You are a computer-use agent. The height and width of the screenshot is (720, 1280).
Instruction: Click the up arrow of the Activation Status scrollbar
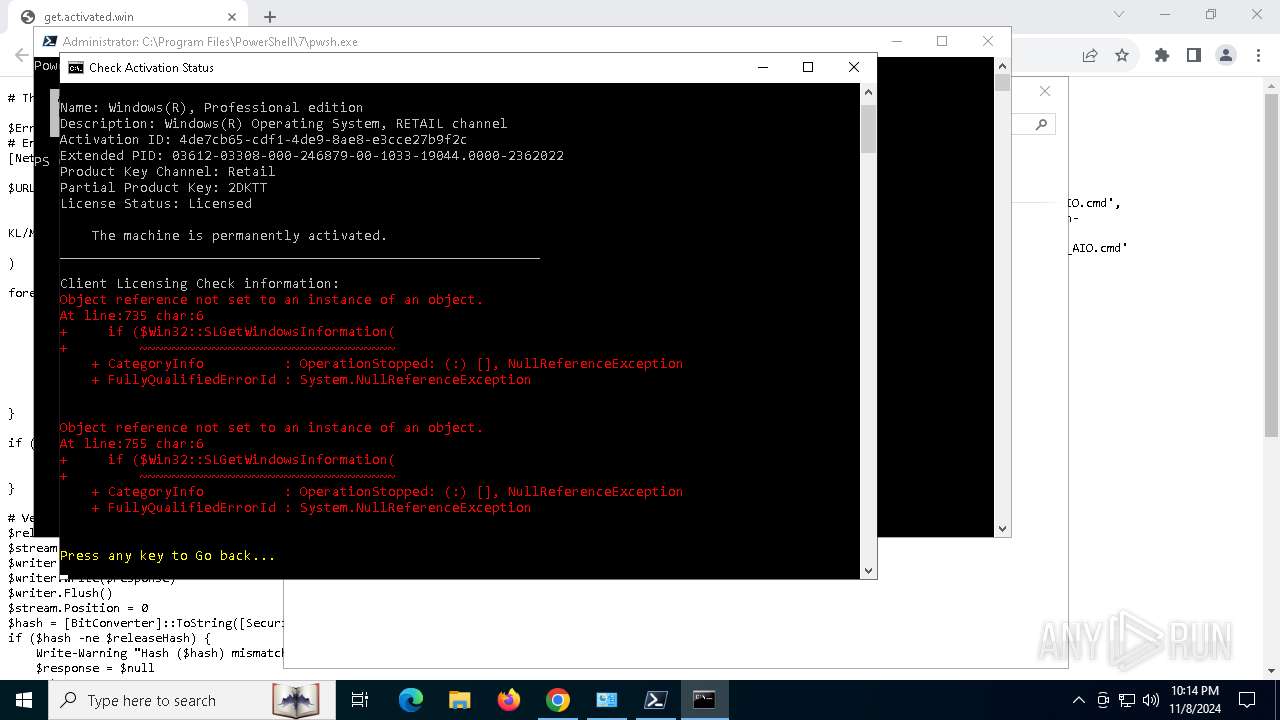coord(868,91)
